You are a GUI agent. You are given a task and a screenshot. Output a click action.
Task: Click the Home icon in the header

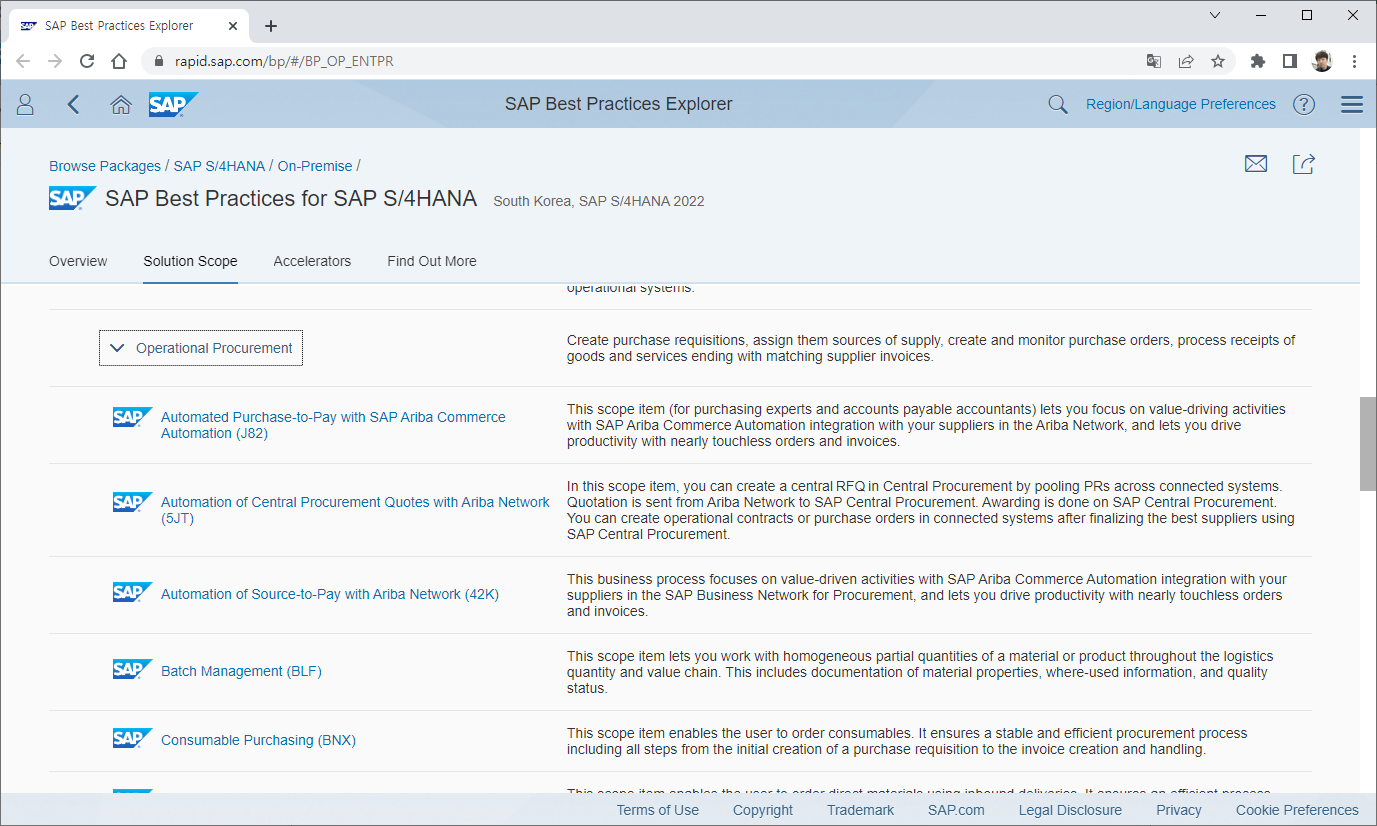point(121,104)
